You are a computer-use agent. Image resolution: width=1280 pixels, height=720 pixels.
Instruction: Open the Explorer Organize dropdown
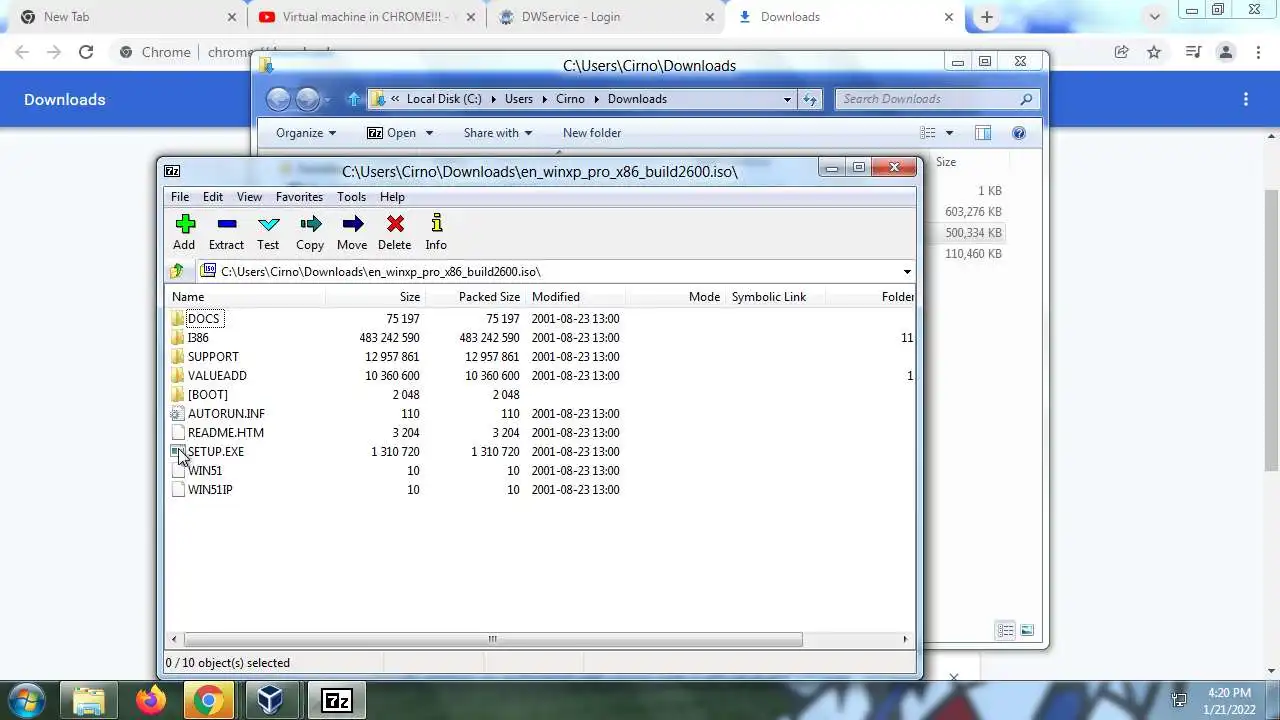(306, 133)
